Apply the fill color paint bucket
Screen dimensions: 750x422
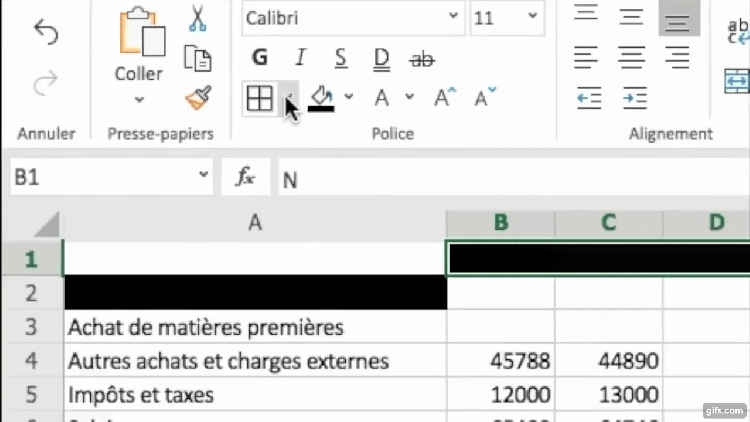tap(321, 97)
